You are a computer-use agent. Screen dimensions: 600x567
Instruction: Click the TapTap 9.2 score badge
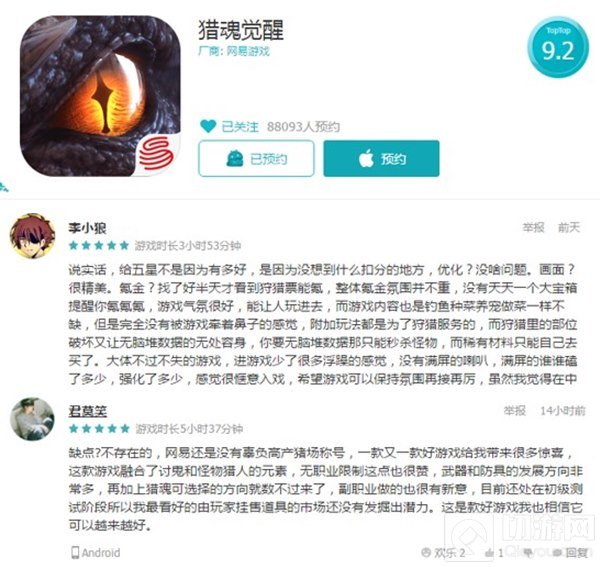click(x=558, y=47)
